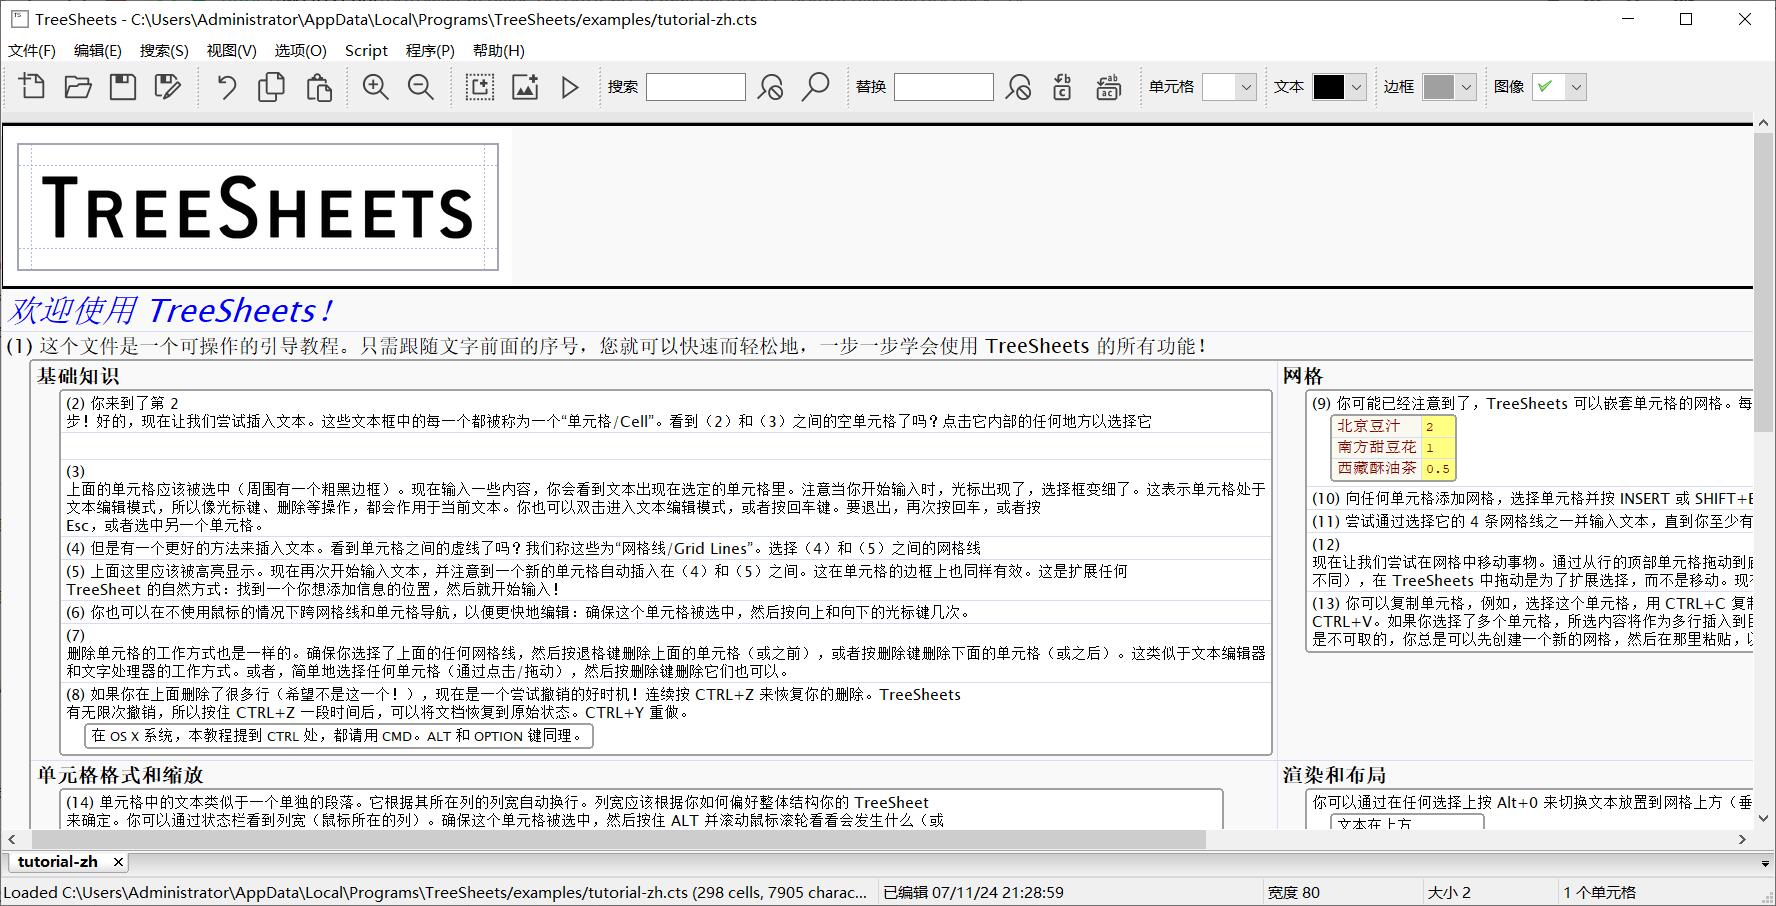This screenshot has height=906, width=1776.
Task: Open the 搜索(S) menu
Action: point(164,50)
